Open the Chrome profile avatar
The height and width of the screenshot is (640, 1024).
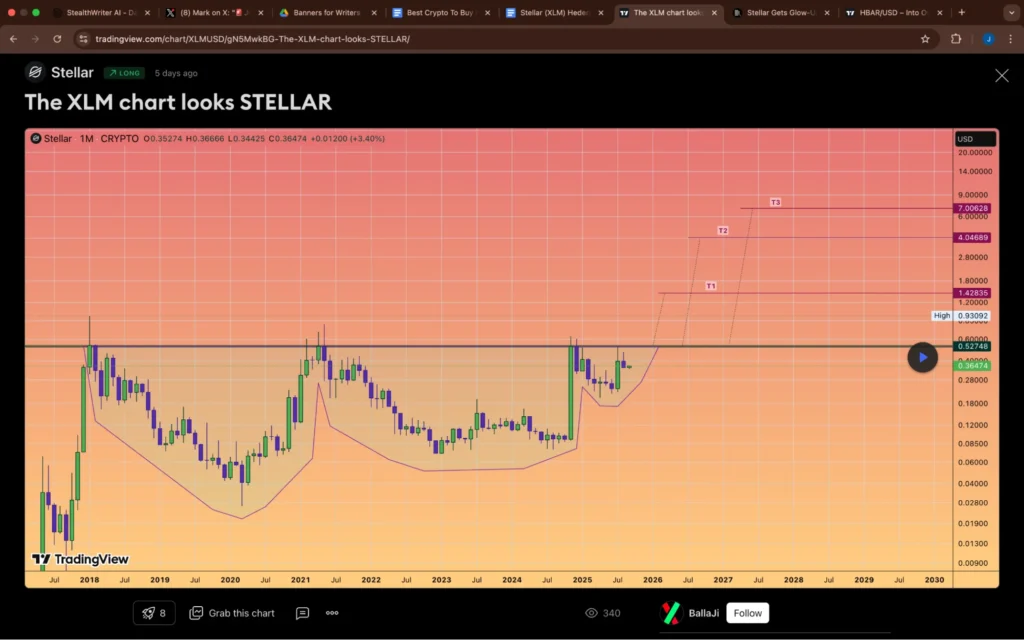[988, 39]
